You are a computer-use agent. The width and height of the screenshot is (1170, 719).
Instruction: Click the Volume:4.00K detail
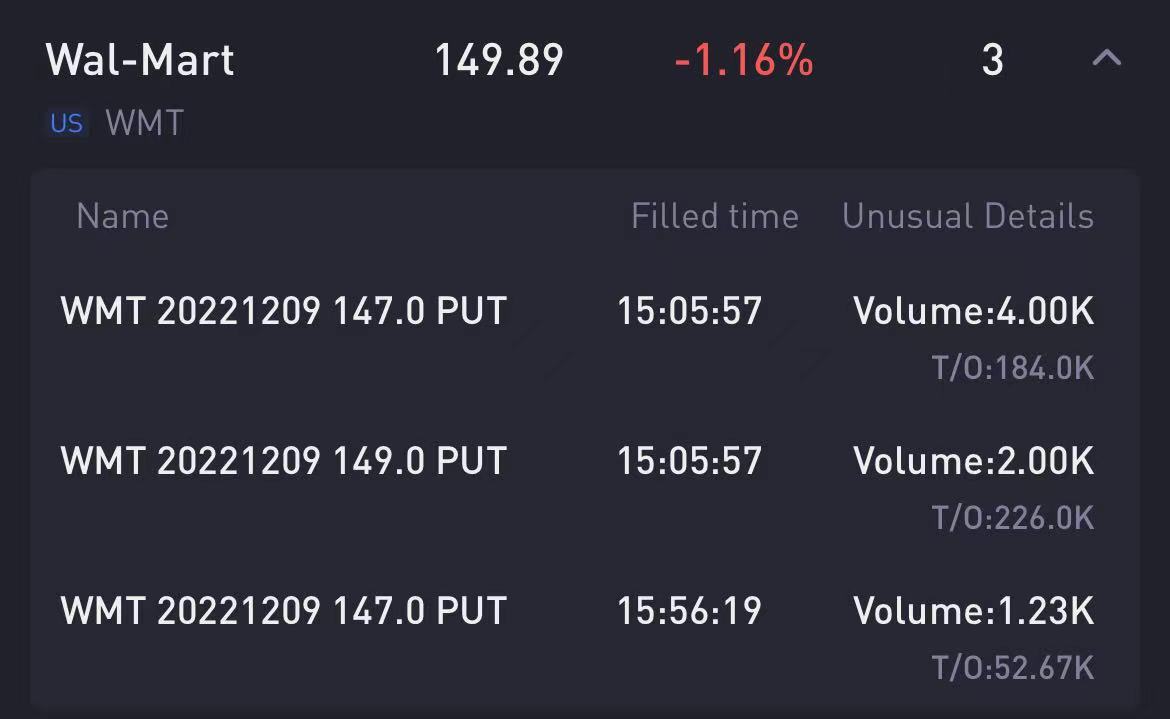click(974, 311)
